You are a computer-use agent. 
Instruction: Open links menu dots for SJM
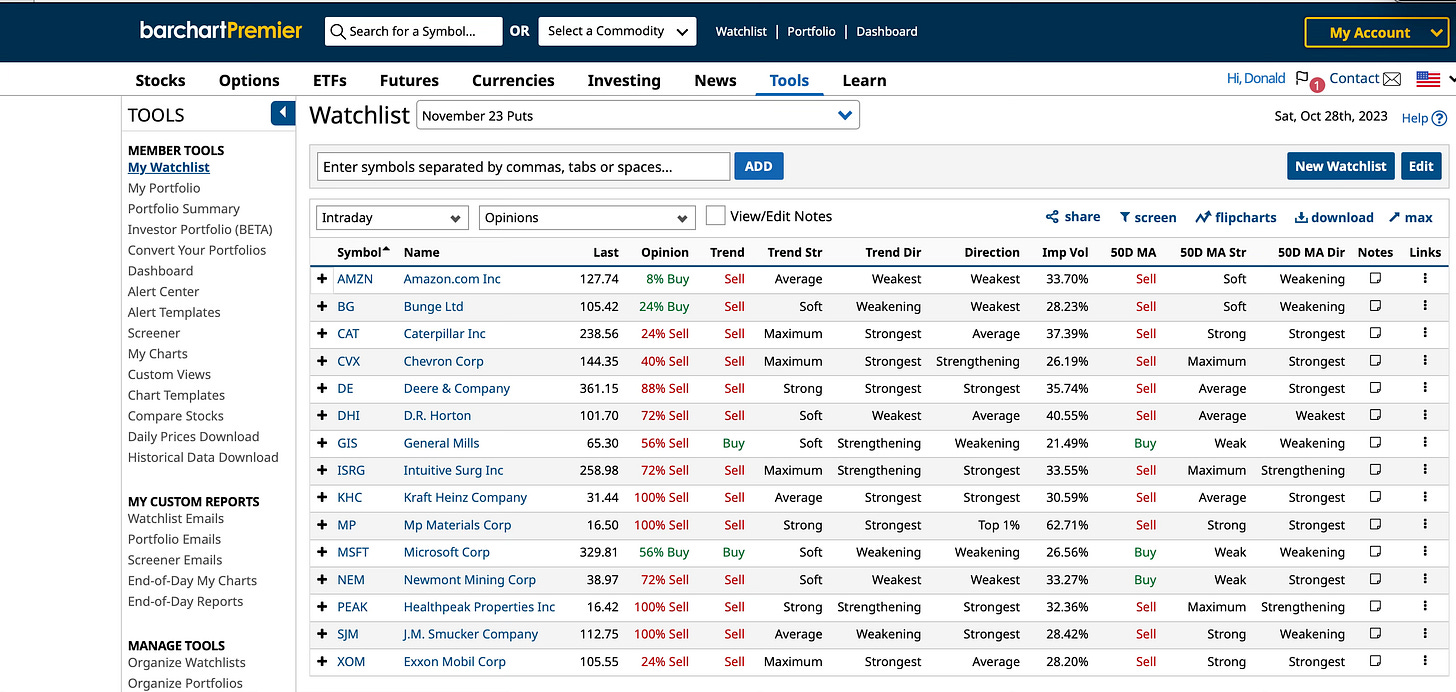[x=1425, y=634]
